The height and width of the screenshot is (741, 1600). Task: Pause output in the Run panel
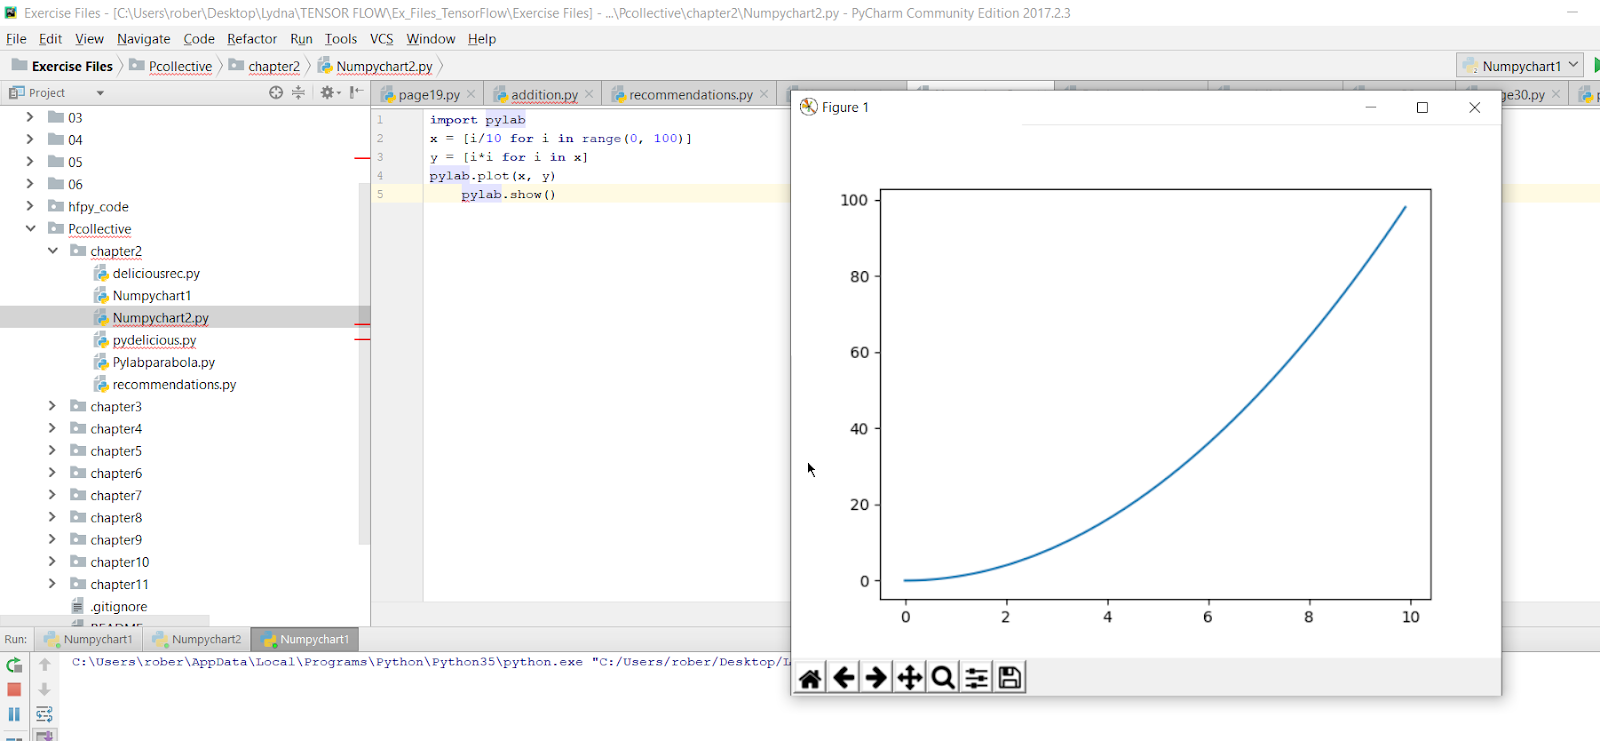[14, 714]
